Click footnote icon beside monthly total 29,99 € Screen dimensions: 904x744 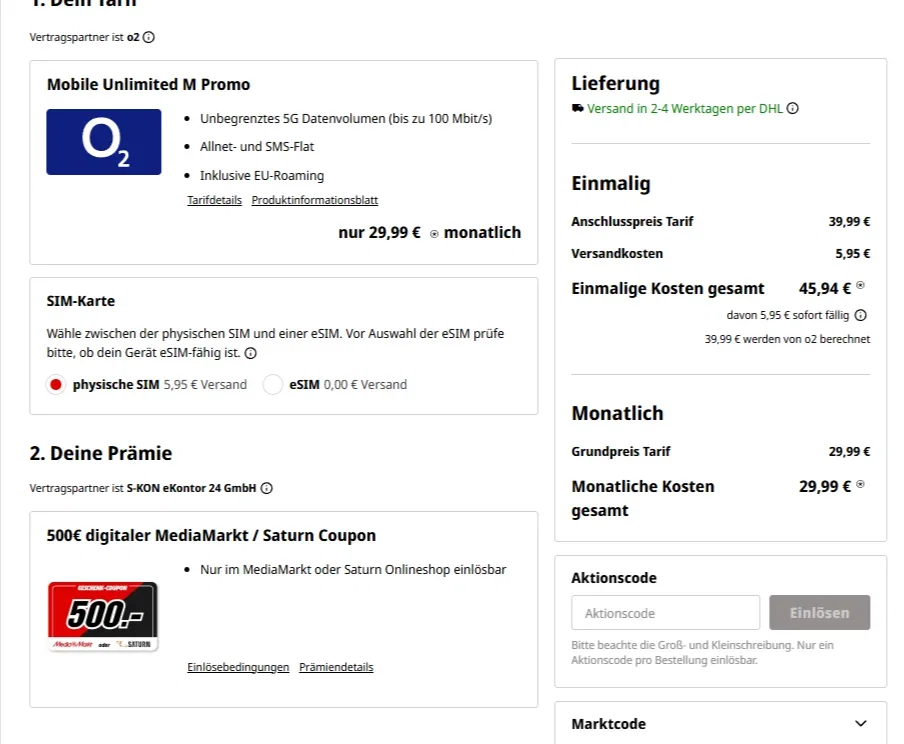tap(860, 484)
